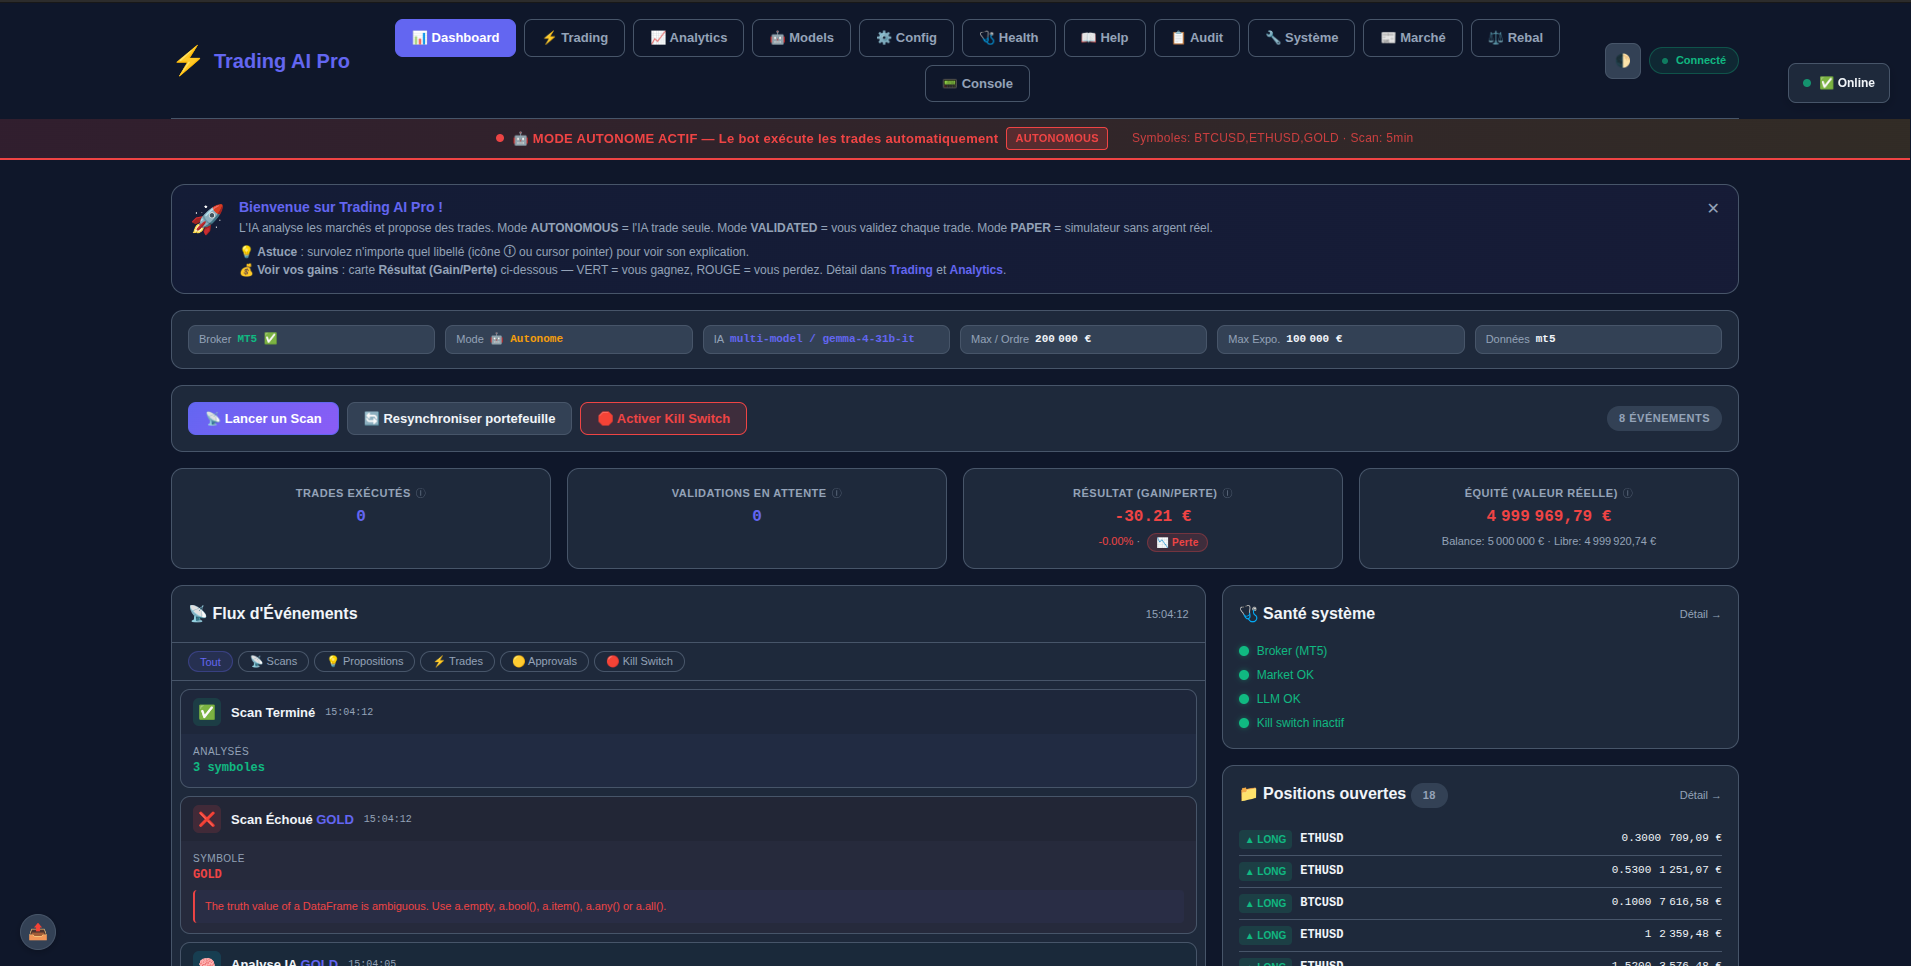
Task: Click the Perte badge under result
Action: click(1177, 542)
